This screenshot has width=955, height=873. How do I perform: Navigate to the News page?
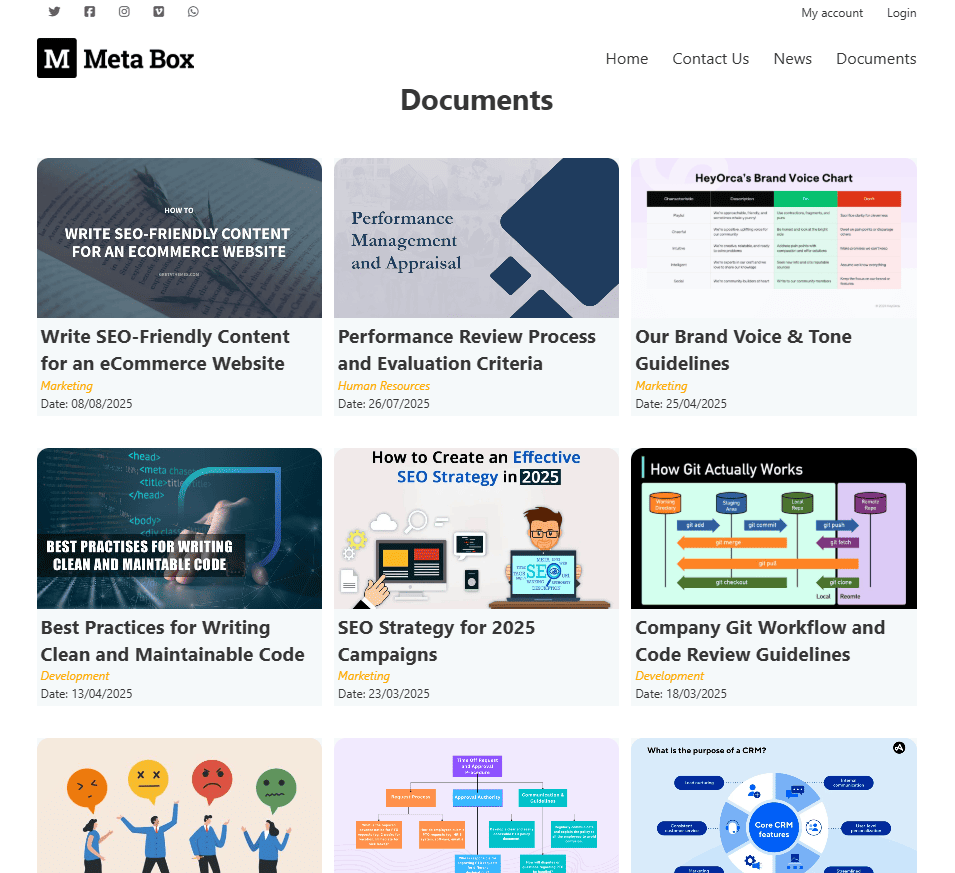(x=792, y=59)
